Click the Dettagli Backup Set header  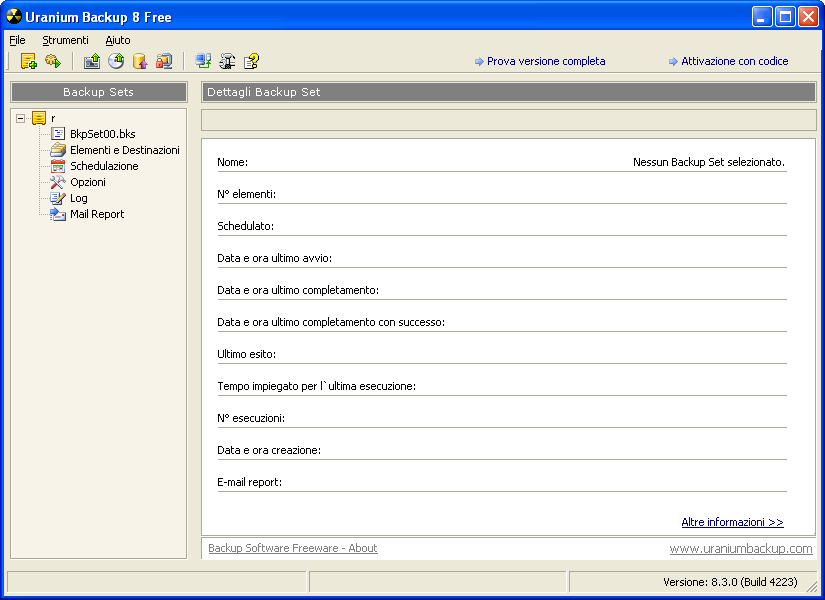click(508, 92)
